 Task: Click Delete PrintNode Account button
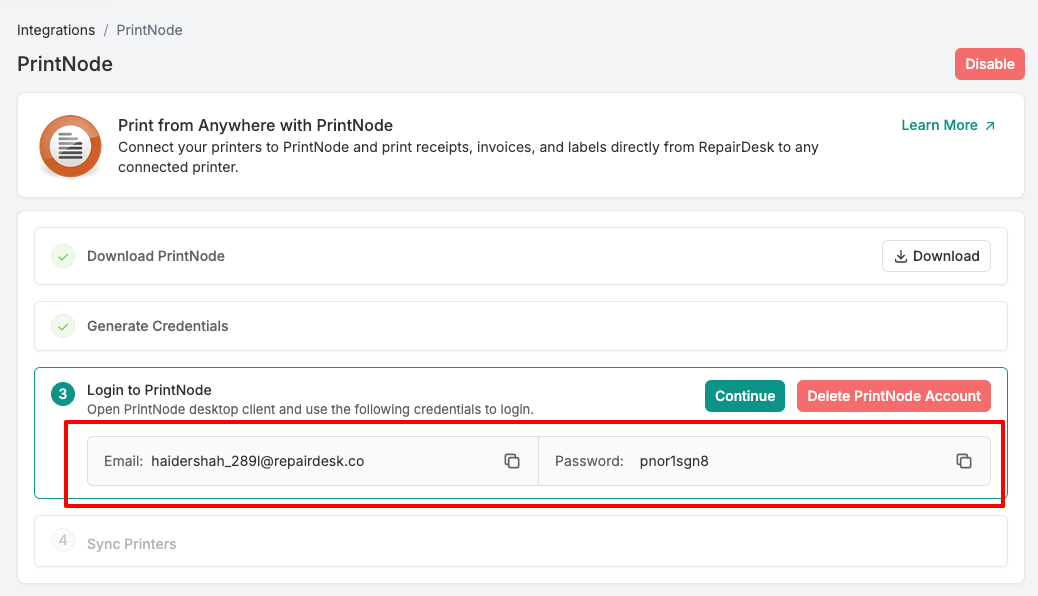pyautogui.click(x=893, y=396)
